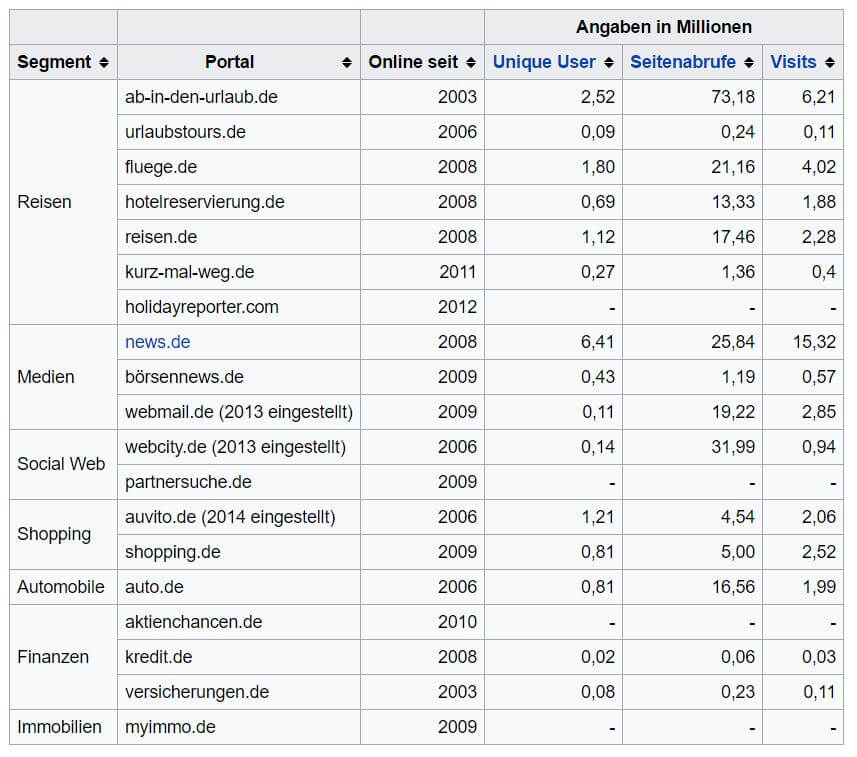Image resolution: width=857 pixels, height=757 pixels.
Task: Click the sort arrows in Segment header
Action: pyautogui.click(x=102, y=62)
